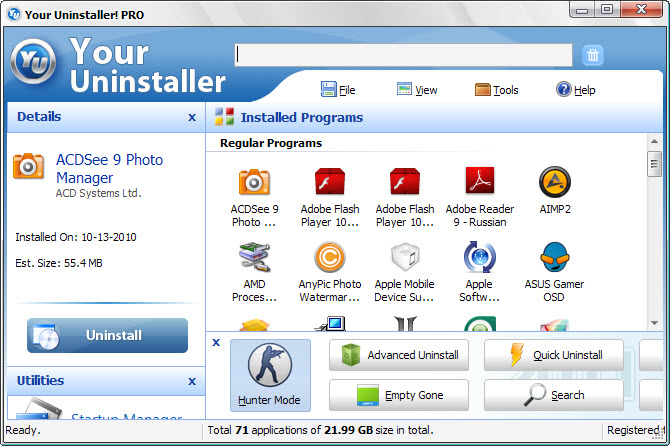Click the trash icon beside search box

pyautogui.click(x=593, y=55)
